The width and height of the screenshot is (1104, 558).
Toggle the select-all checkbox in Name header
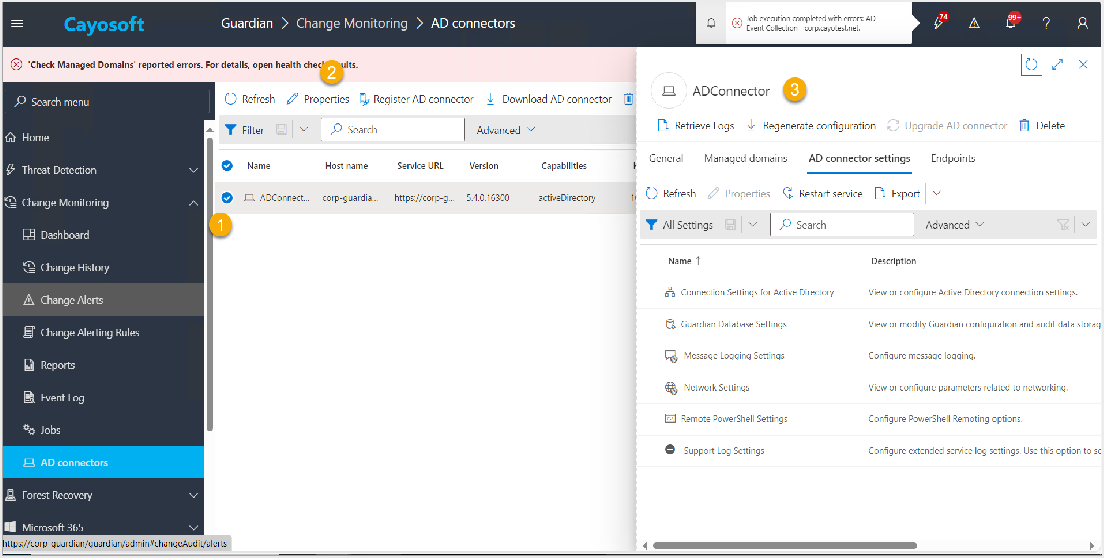(x=227, y=165)
